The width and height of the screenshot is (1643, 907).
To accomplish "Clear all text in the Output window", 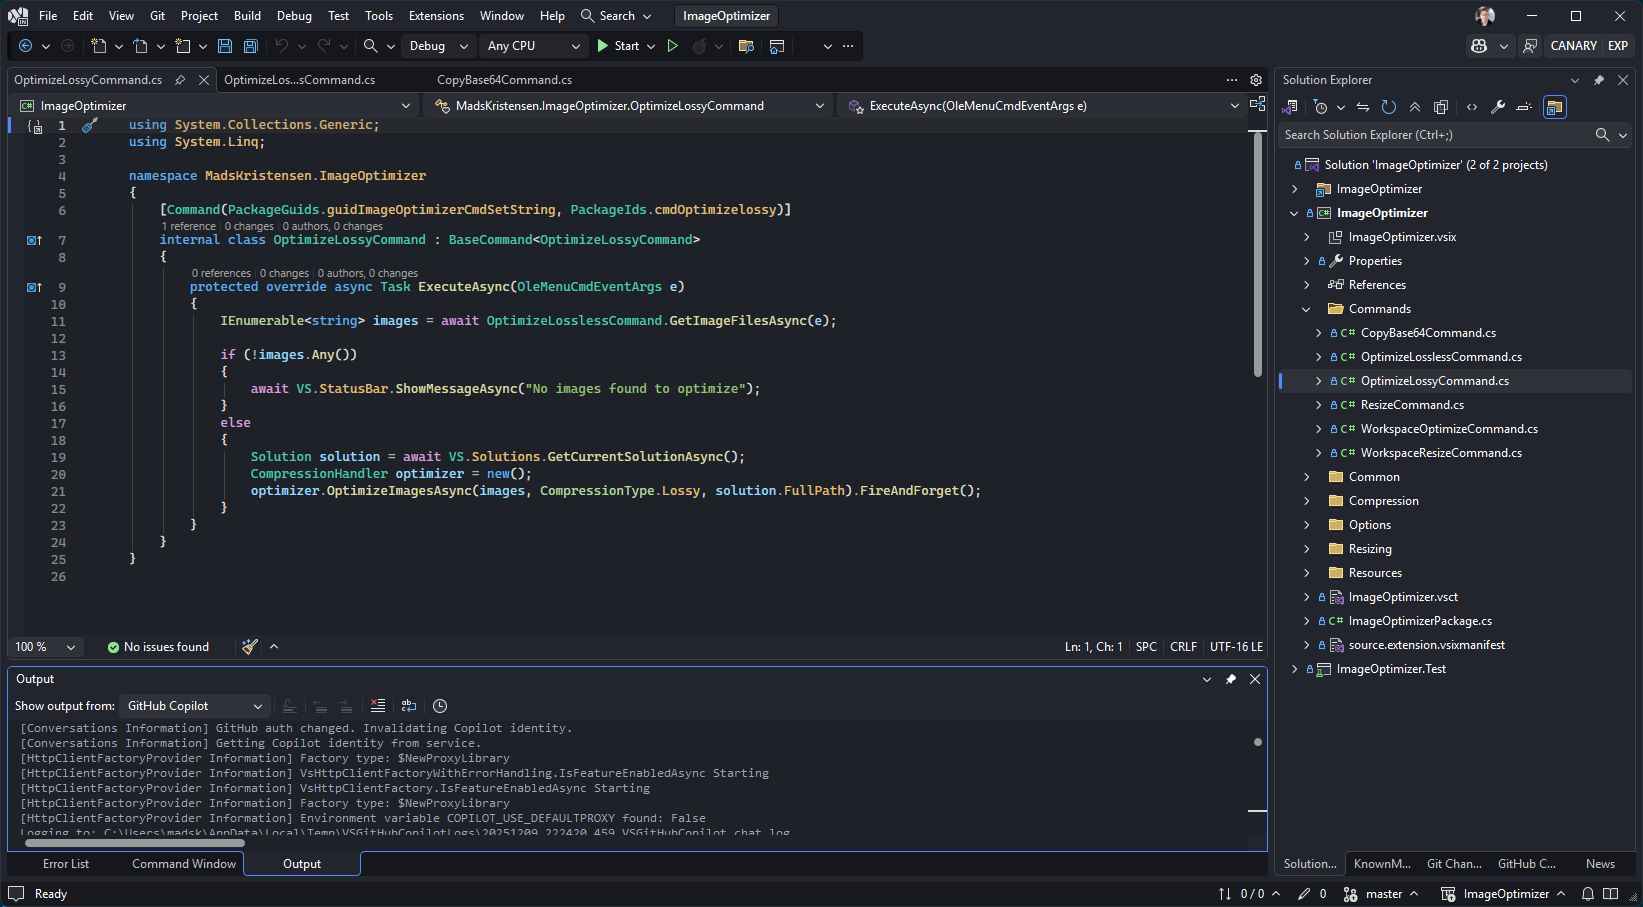I will tap(378, 706).
